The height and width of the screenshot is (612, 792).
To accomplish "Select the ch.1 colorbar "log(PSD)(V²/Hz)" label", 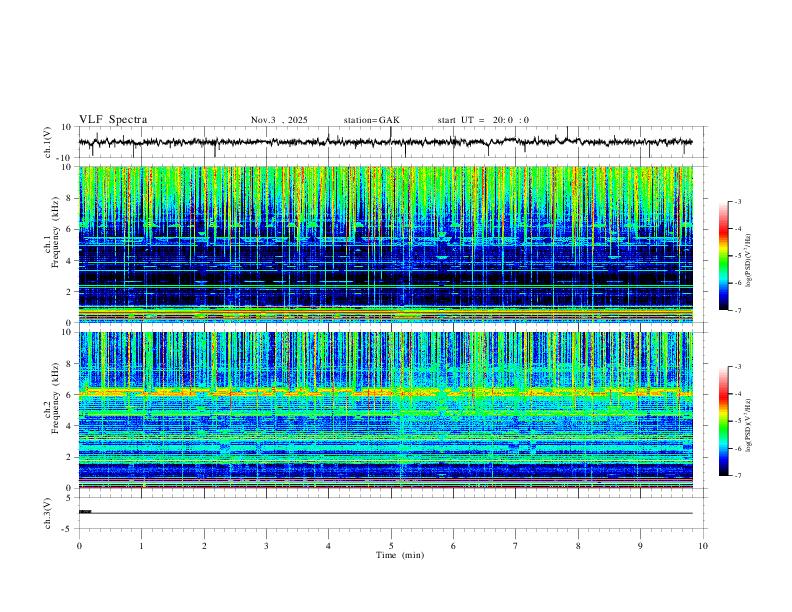I will [749, 260].
